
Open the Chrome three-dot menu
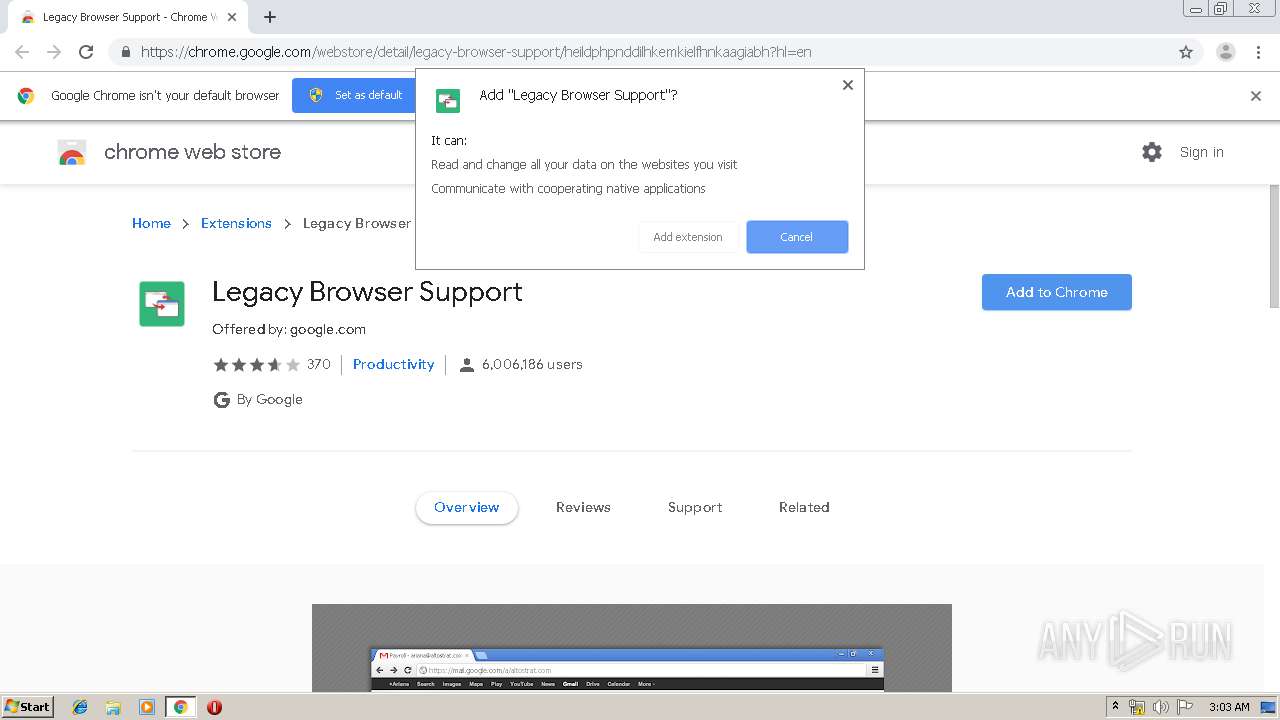(x=1258, y=52)
